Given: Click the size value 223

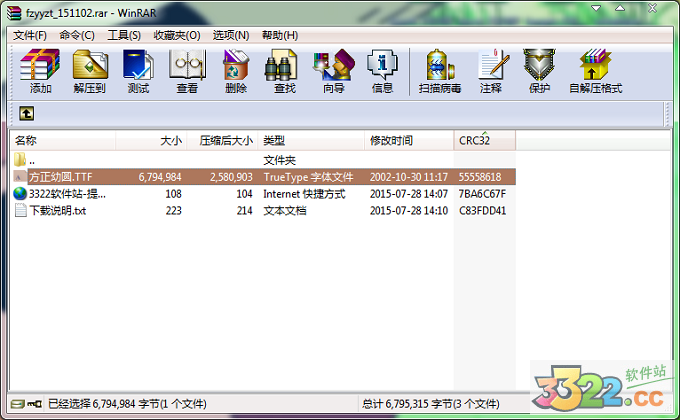Looking at the screenshot, I should (173, 211).
